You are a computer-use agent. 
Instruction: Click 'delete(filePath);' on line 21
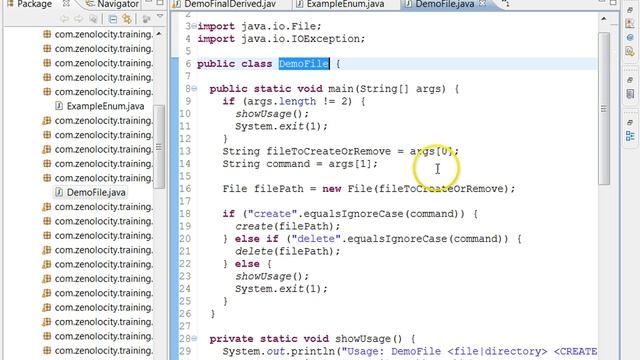[x=287, y=251]
